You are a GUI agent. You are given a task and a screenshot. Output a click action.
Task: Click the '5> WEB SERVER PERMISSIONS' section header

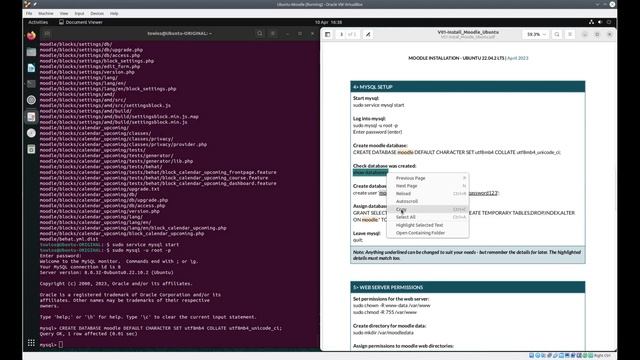467,287
